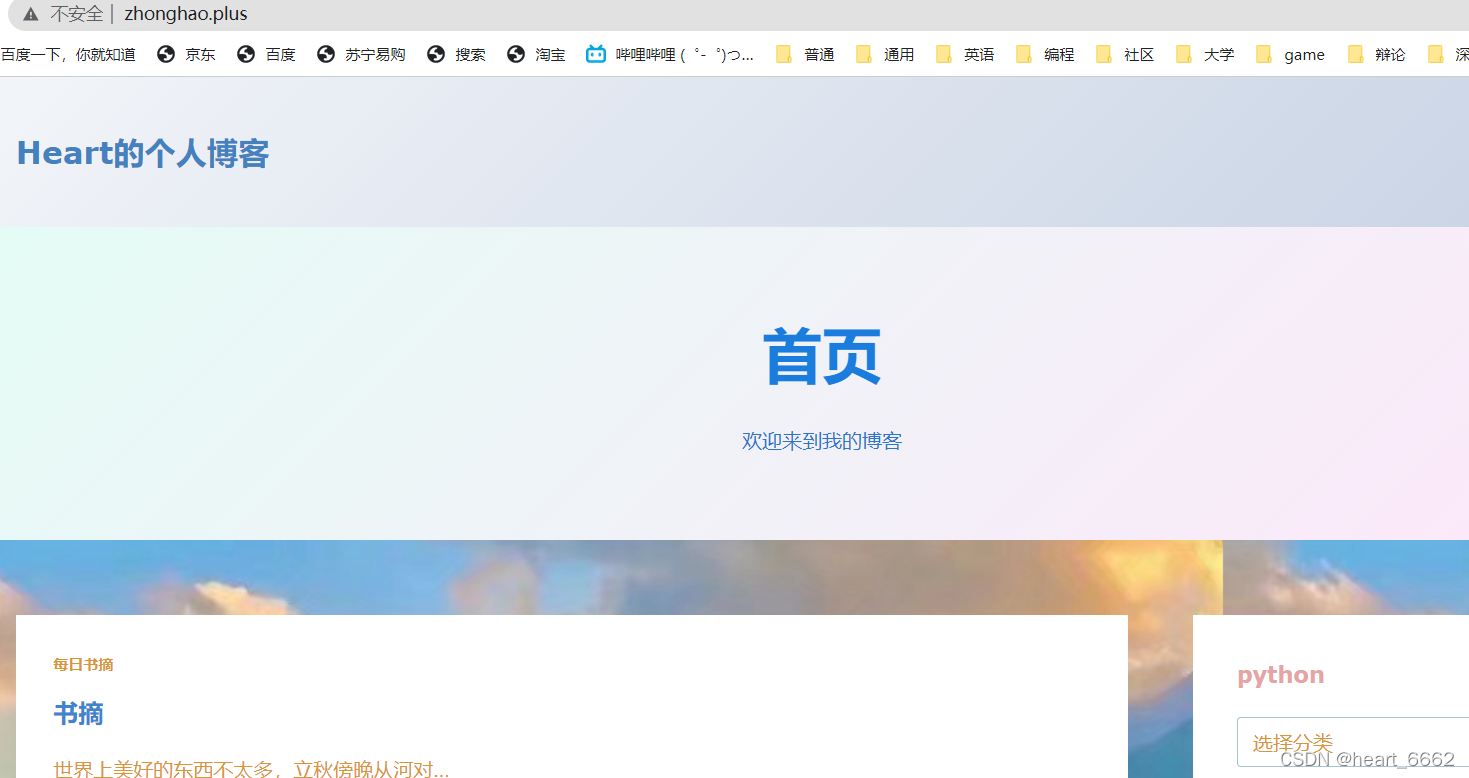Click the Heart的个人博客 site title
Image resolution: width=1469 pixels, height=778 pixels.
pyautogui.click(x=143, y=153)
